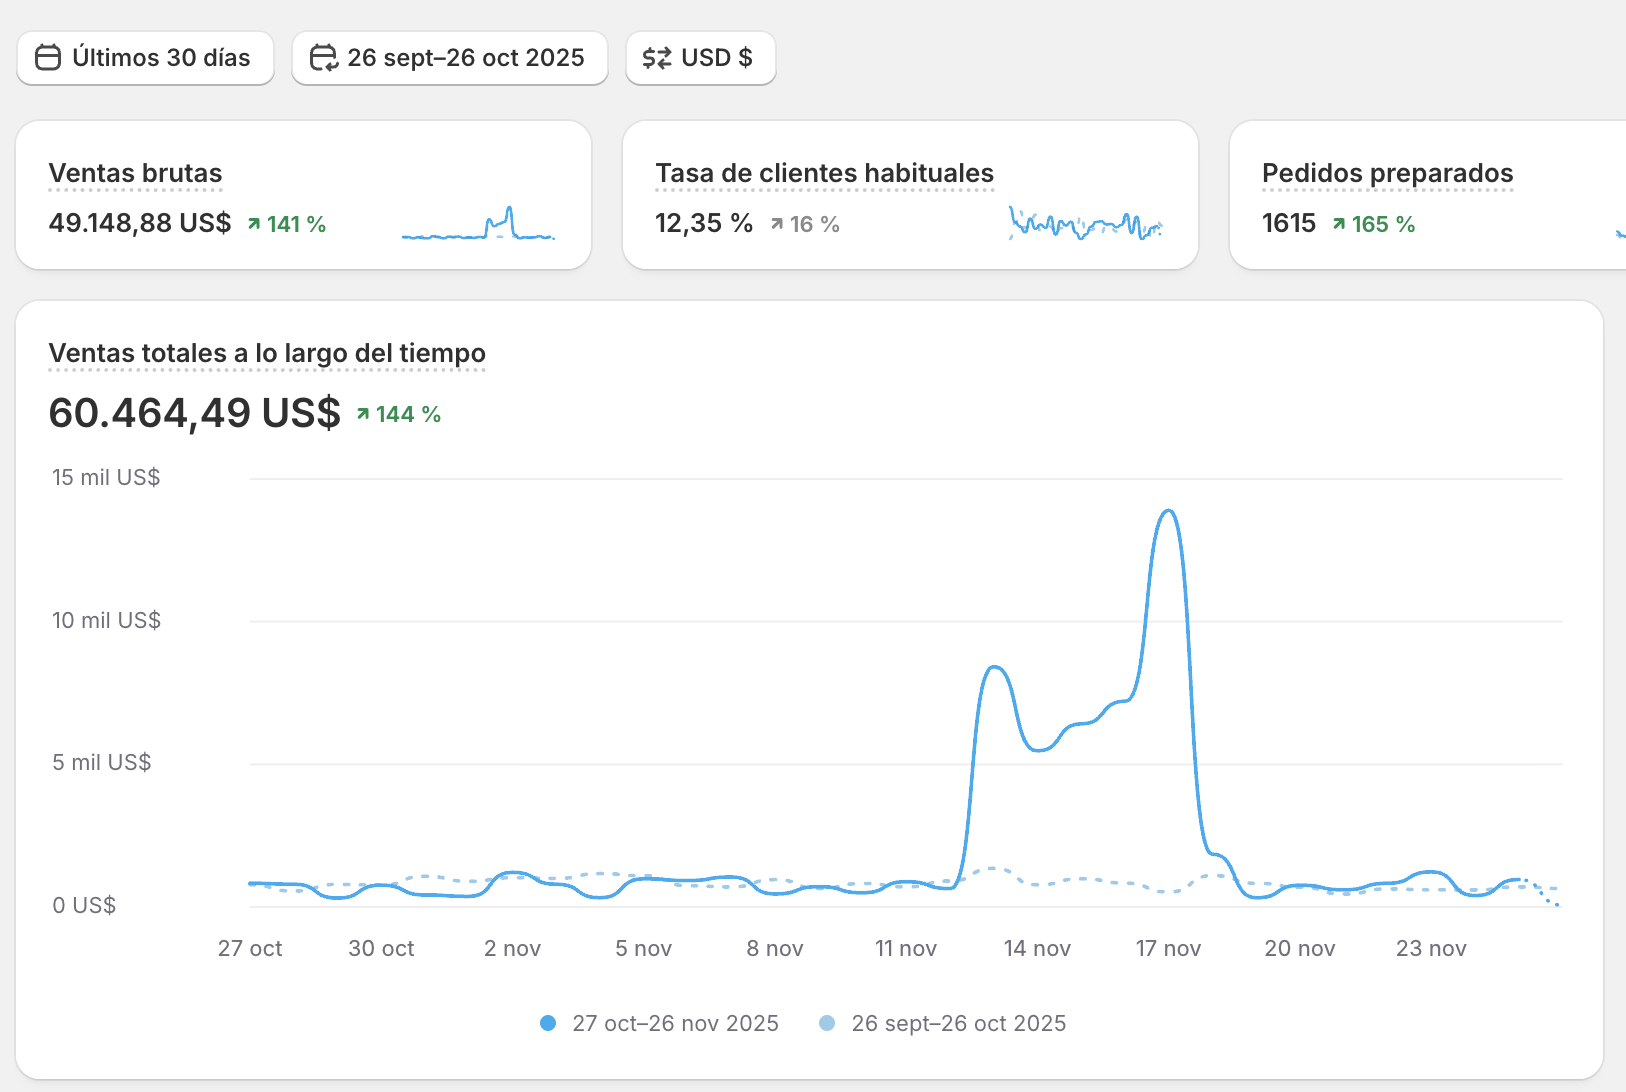The height and width of the screenshot is (1092, 1626).
Task: Click the 1615 fulfilled orders value
Action: coord(1289,223)
